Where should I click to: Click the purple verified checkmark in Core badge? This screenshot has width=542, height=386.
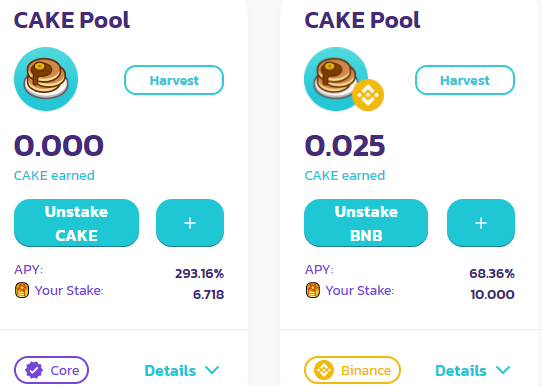pos(34,370)
